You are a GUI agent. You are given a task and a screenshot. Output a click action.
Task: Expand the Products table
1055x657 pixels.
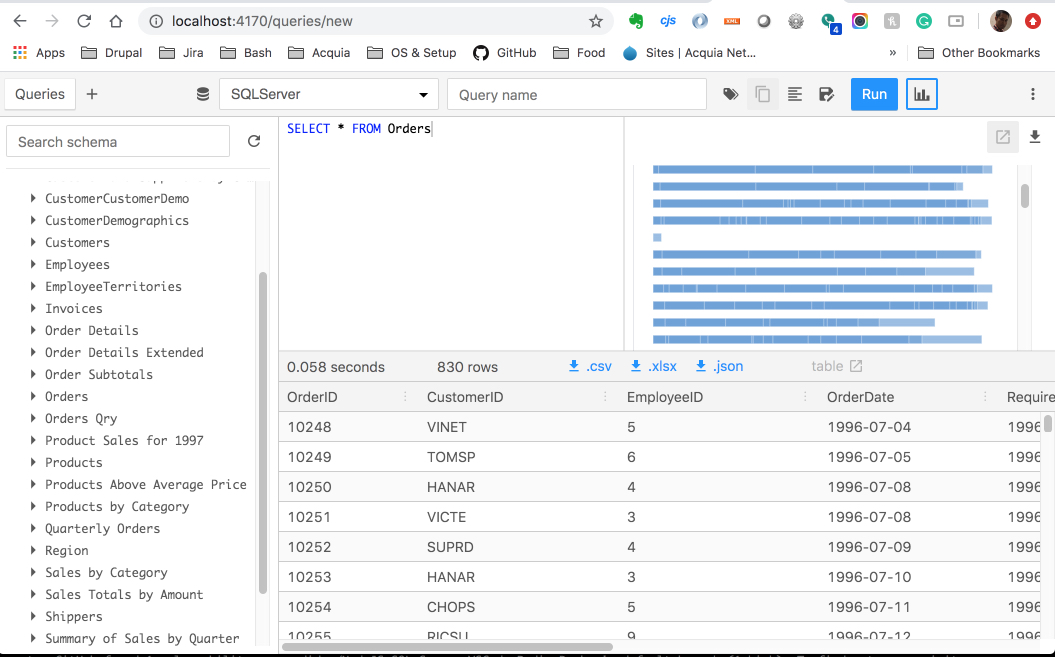(x=33, y=462)
